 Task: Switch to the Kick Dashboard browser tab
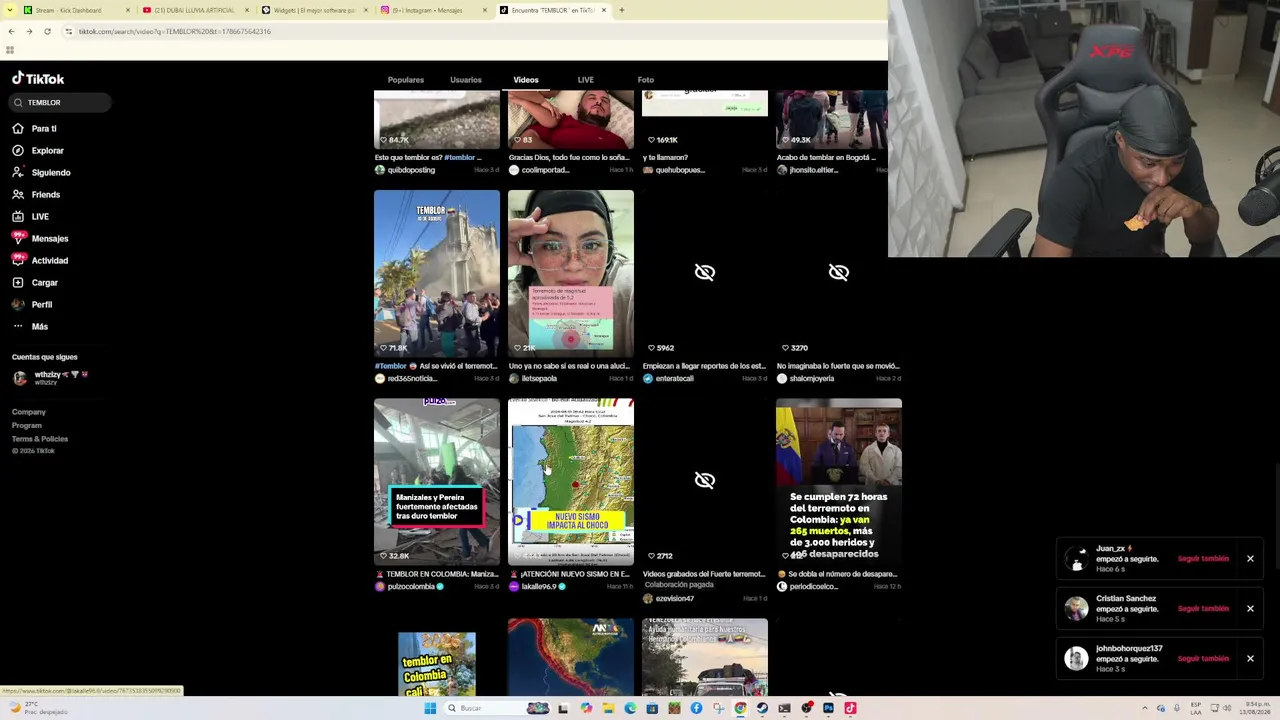(x=76, y=10)
